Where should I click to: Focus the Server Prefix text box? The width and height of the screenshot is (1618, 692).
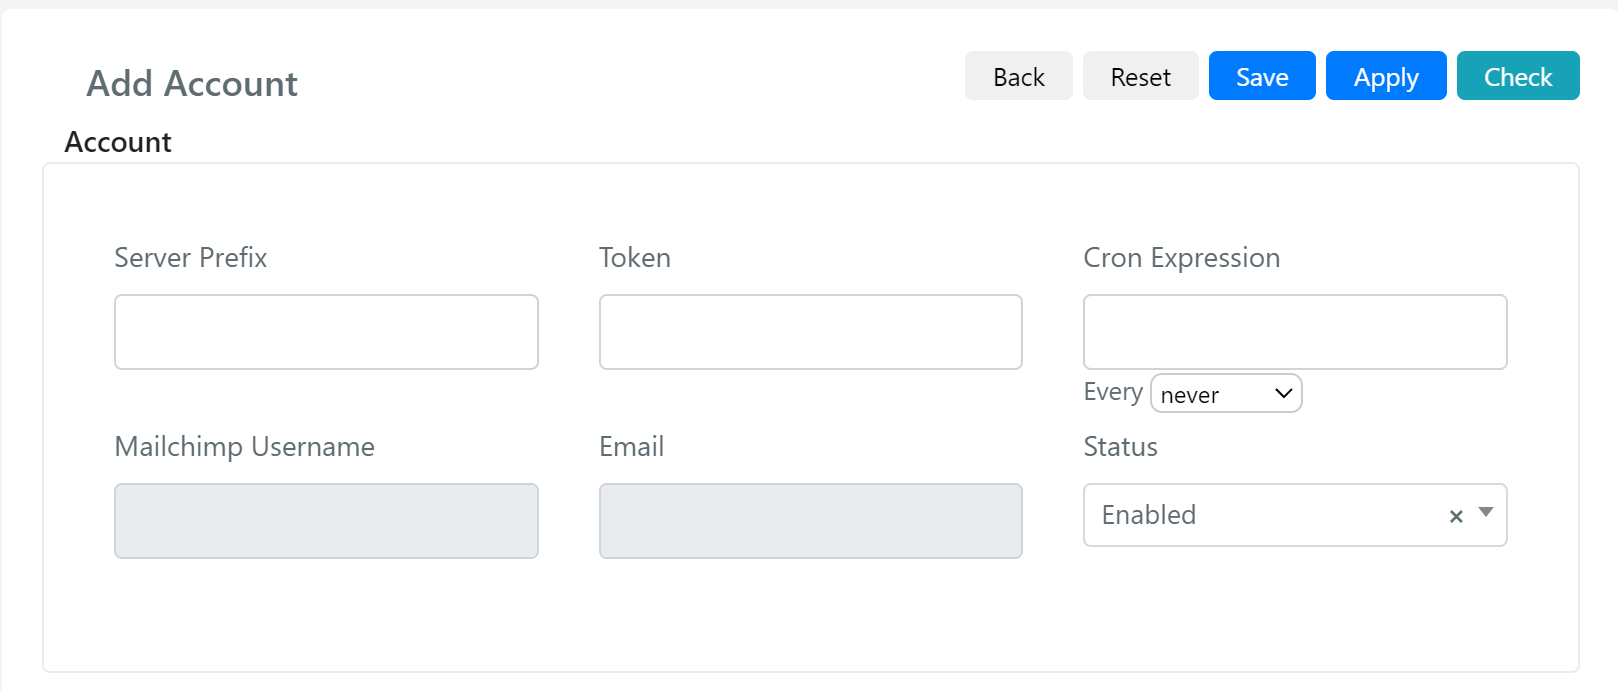326,332
